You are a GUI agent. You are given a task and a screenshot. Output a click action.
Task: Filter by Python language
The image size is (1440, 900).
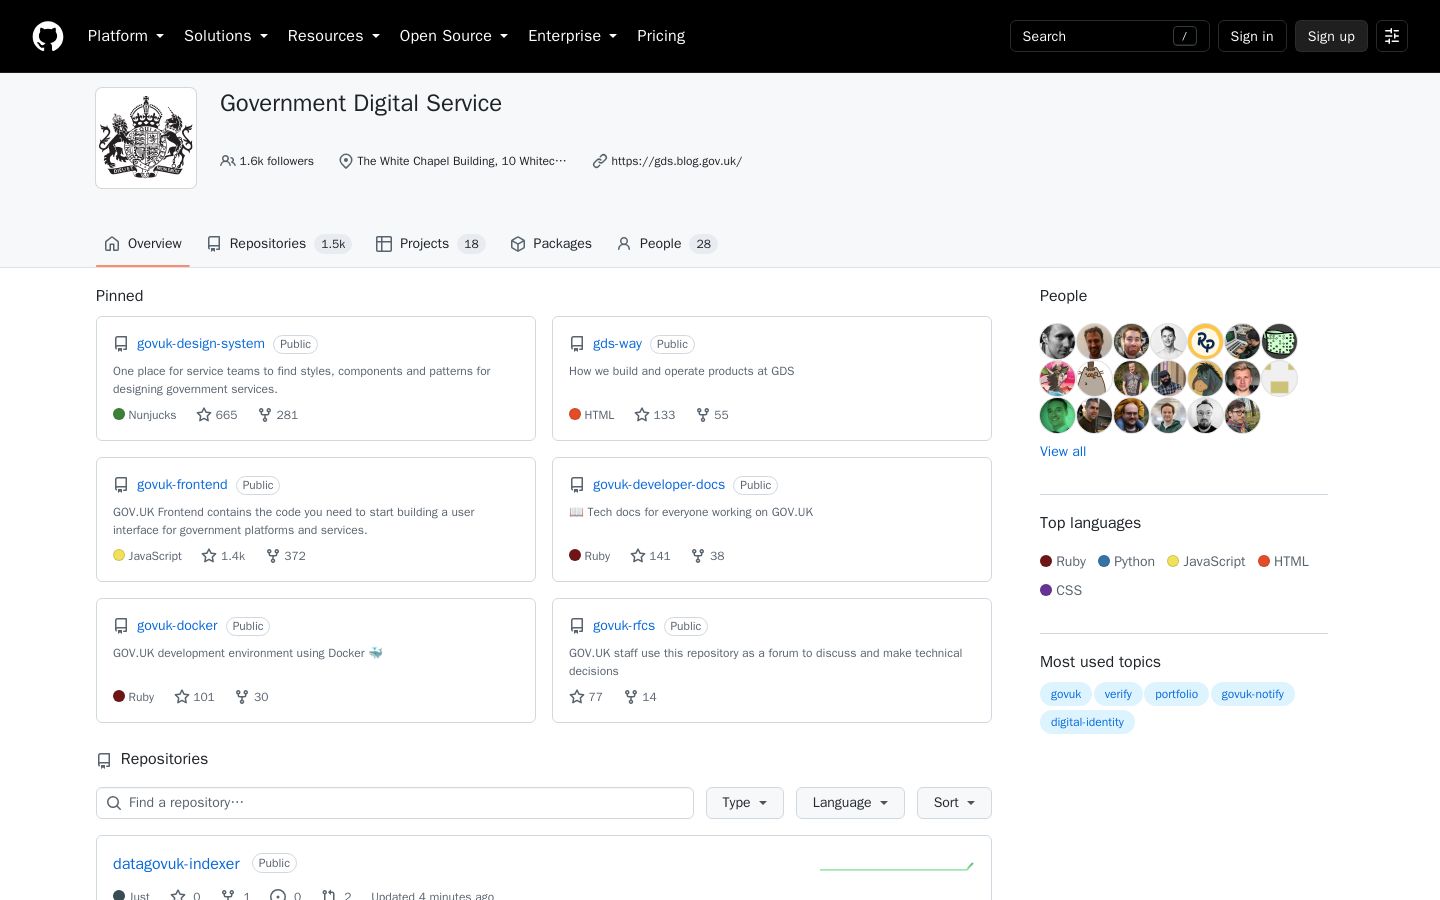point(1126,562)
